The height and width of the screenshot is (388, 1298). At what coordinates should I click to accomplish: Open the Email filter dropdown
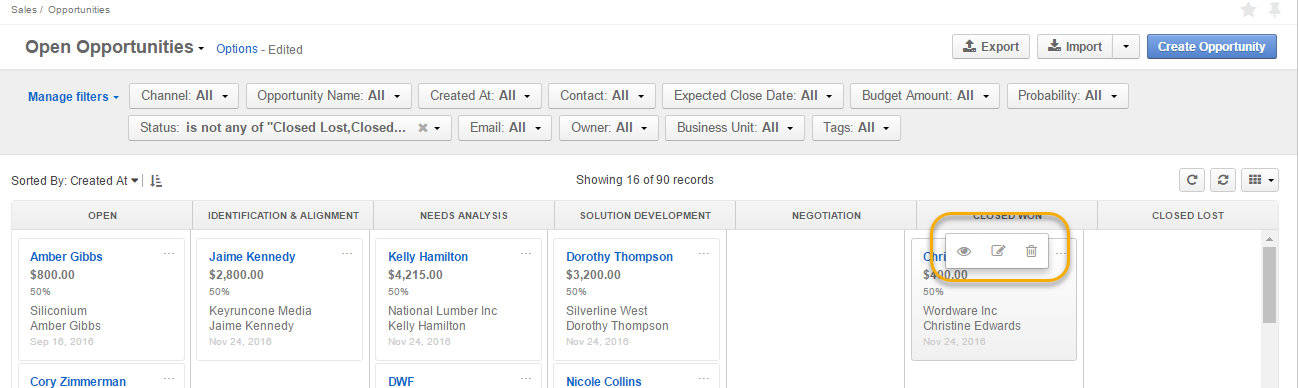(504, 128)
